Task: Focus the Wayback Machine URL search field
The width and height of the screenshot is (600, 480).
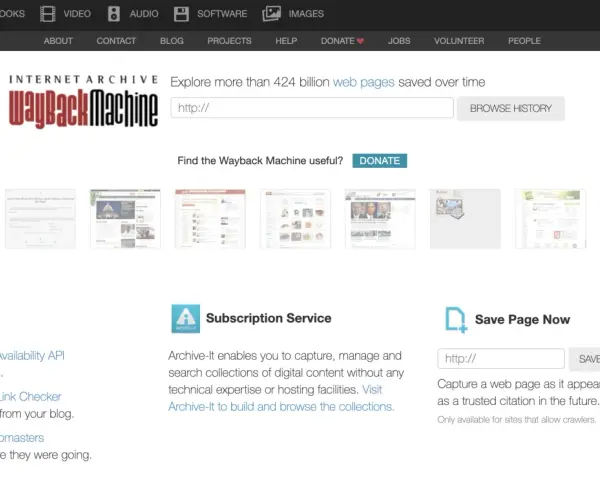Action: pos(312,108)
